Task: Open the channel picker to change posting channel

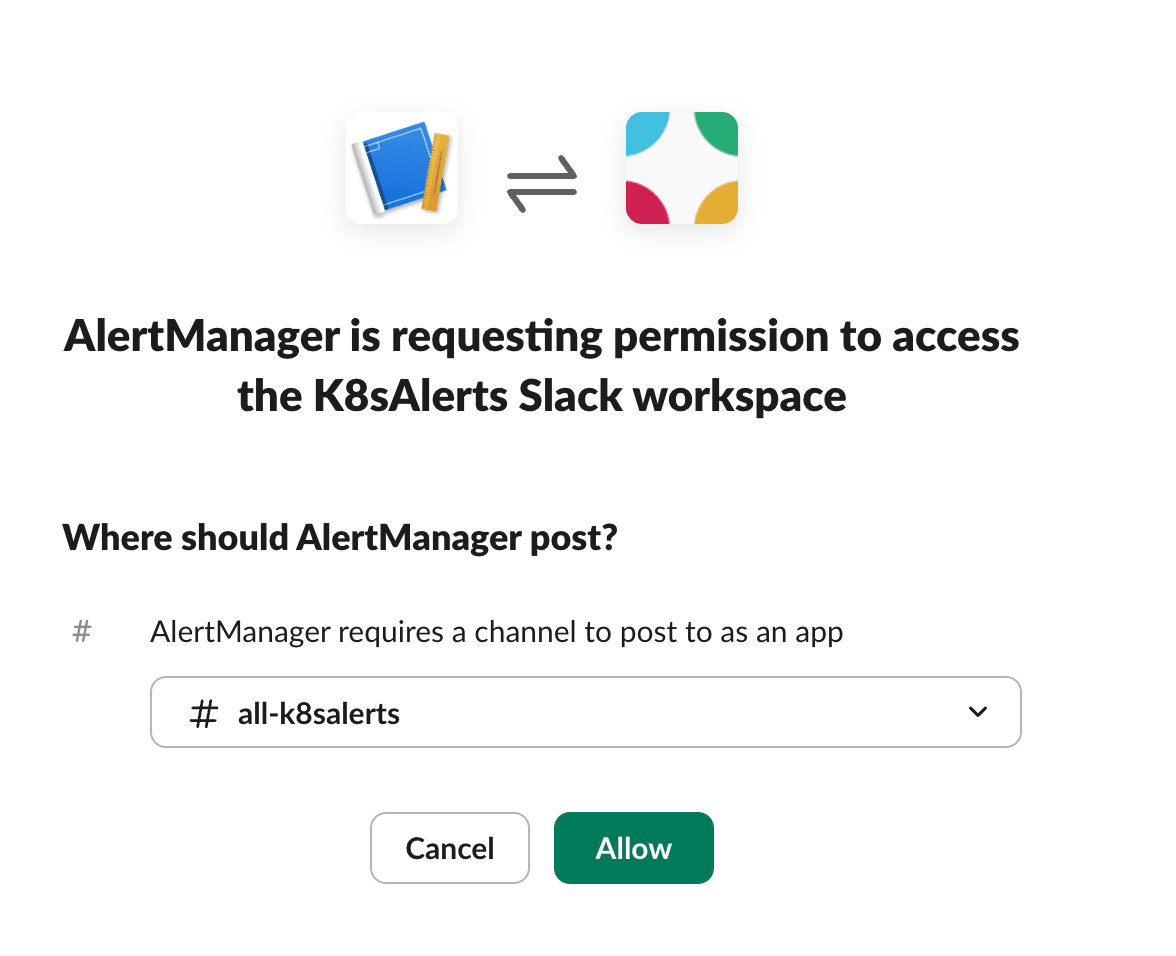Action: [x=586, y=712]
